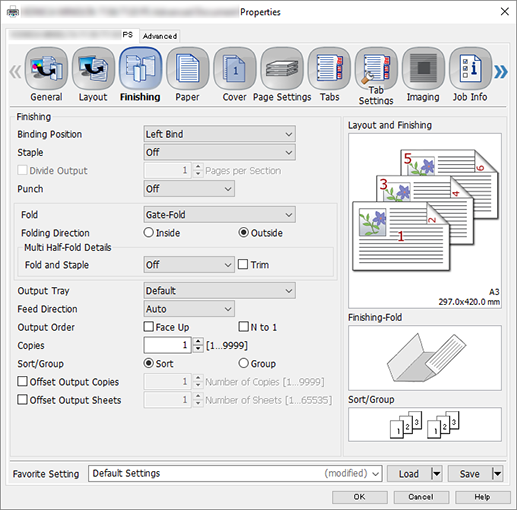Select the Cover settings icon

point(235,69)
